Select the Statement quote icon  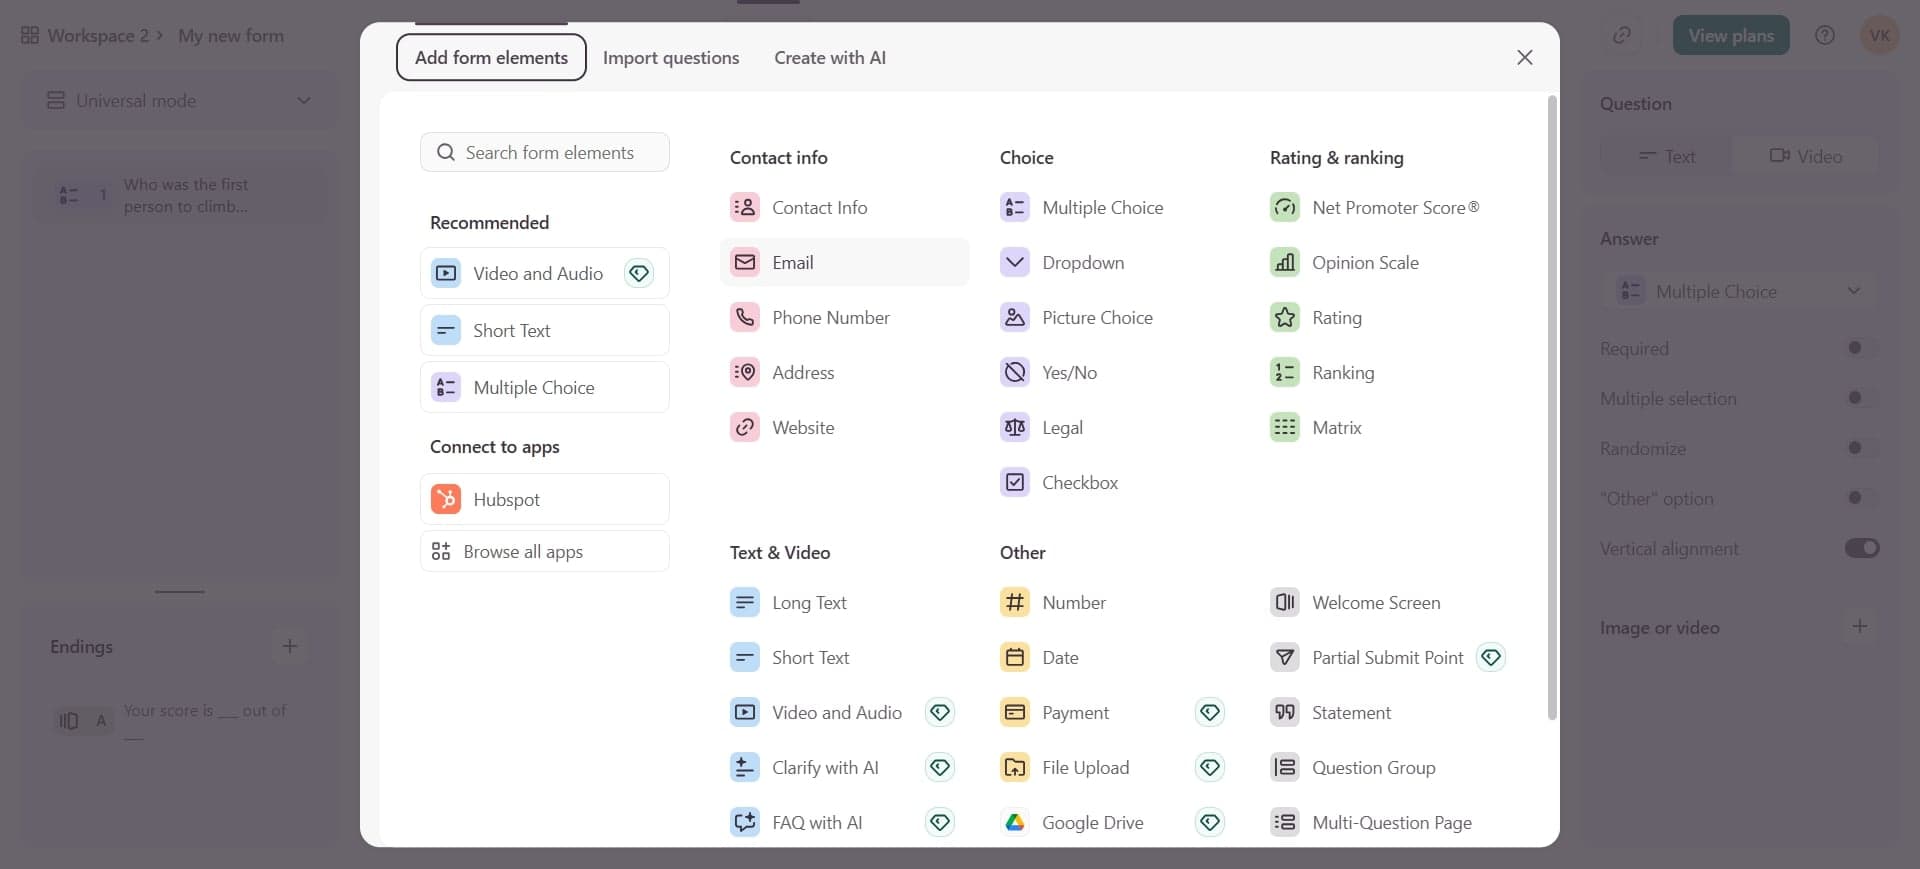pyautogui.click(x=1285, y=712)
